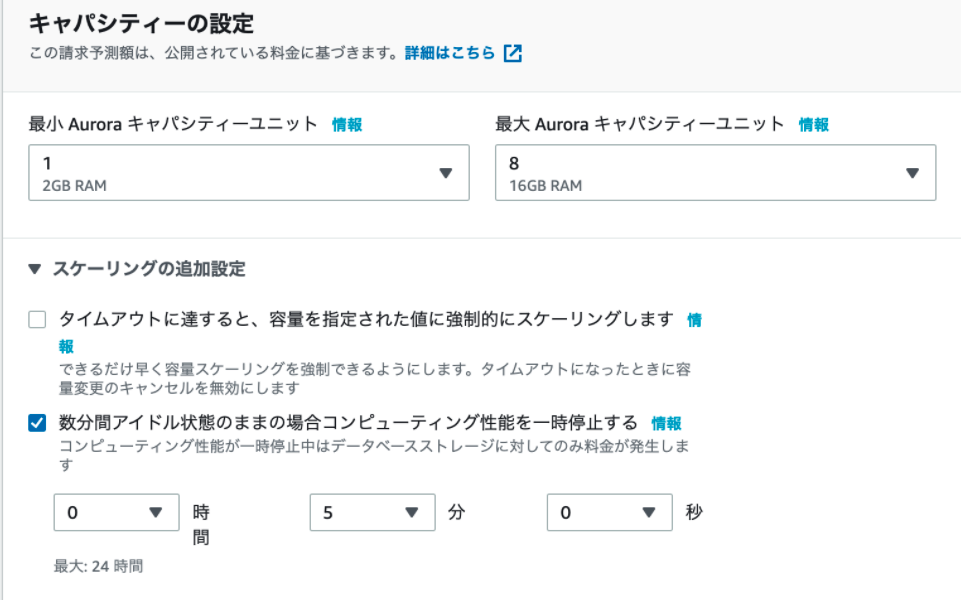Click the arrow icon in the hours dropdown
Screen dimensions: 961x600
pos(156,512)
